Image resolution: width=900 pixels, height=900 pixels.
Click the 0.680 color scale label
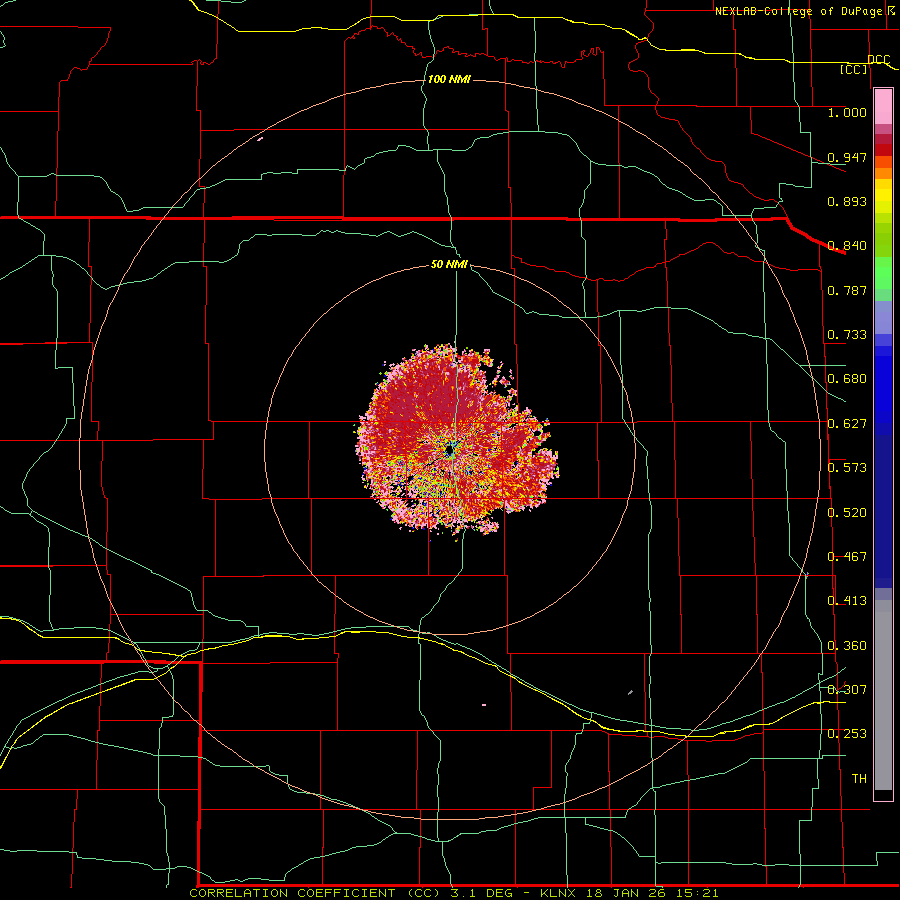coord(847,379)
